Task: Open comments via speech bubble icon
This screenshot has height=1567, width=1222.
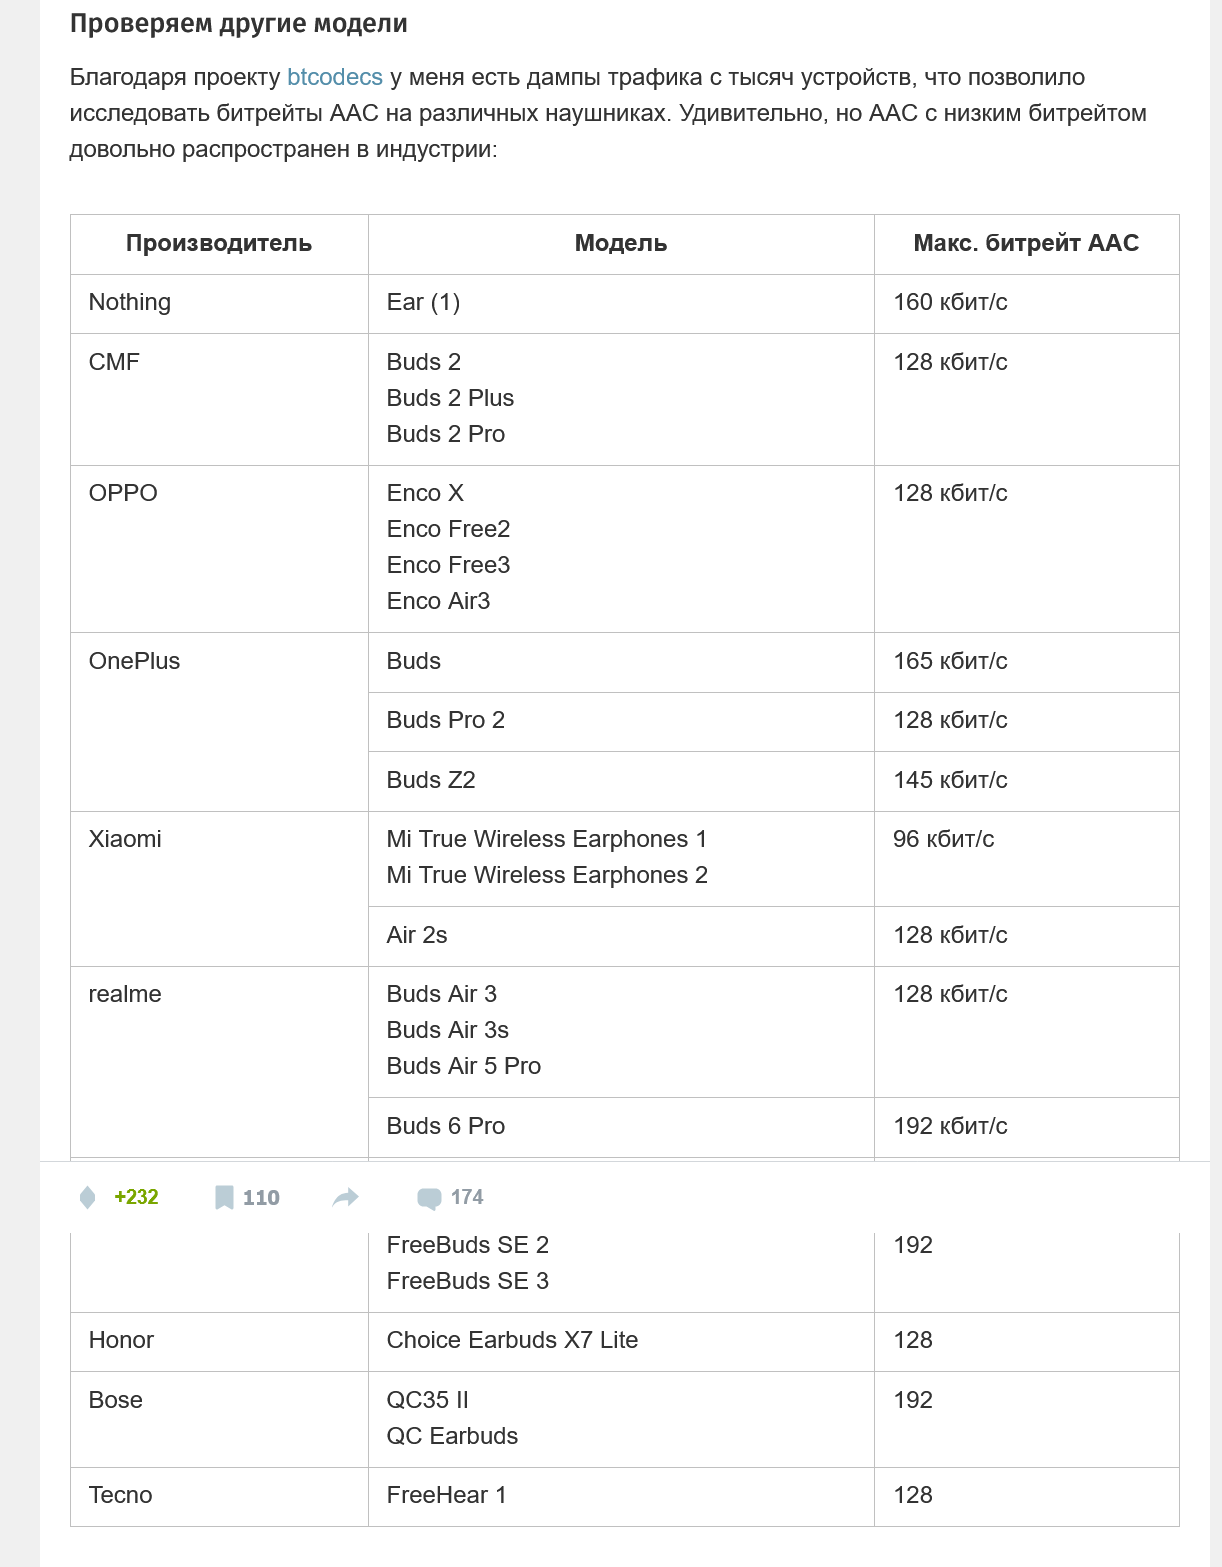Action: pyautogui.click(x=429, y=1197)
